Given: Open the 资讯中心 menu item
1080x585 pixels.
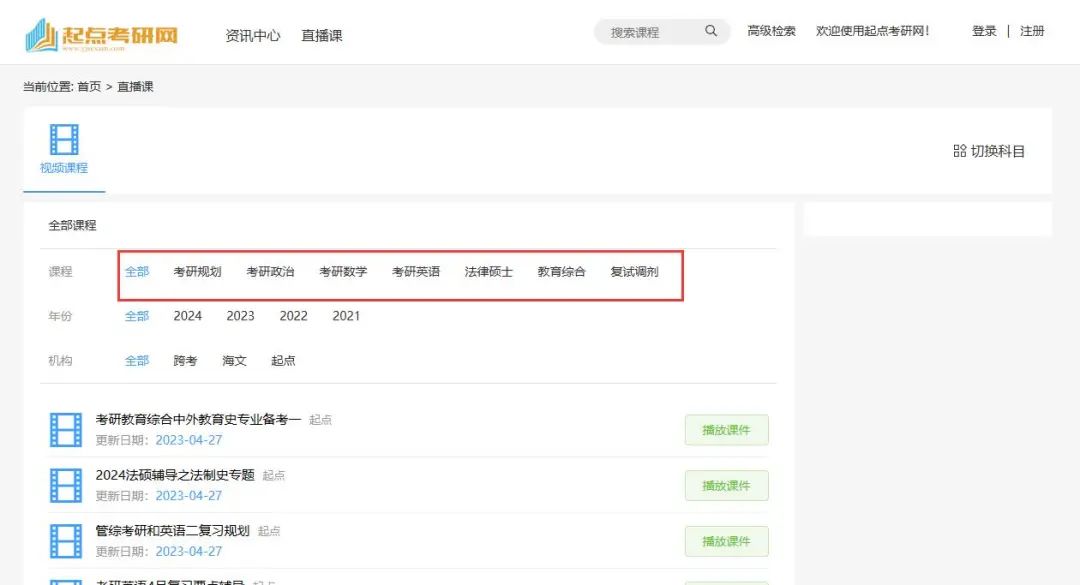Looking at the screenshot, I should pos(253,35).
